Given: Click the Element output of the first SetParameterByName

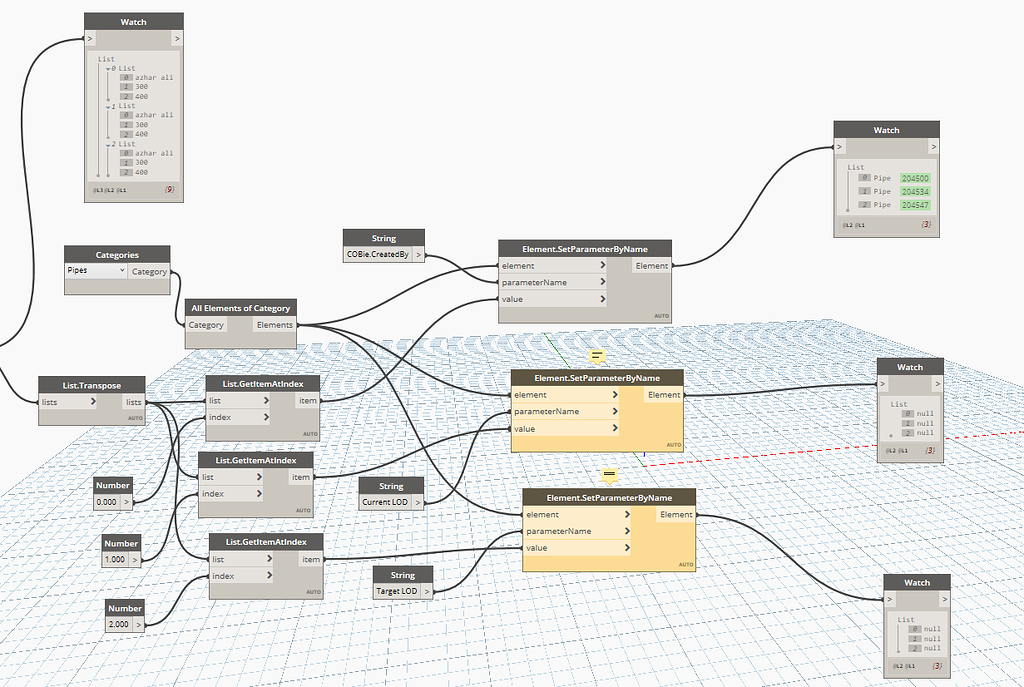Looking at the screenshot, I should pos(652,266).
